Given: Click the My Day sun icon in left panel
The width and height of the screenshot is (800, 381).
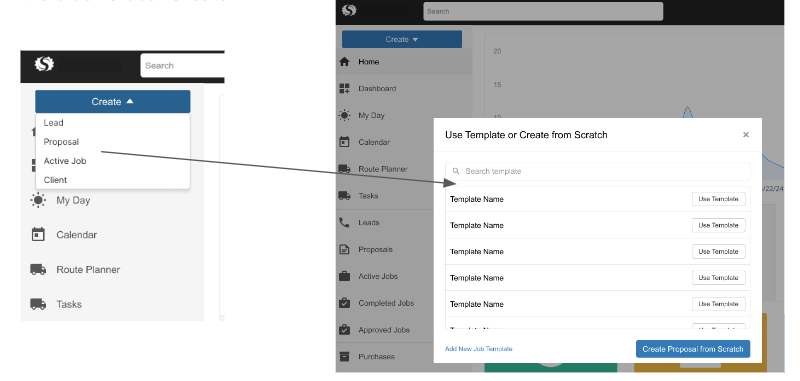Looking at the screenshot, I should pos(38,200).
